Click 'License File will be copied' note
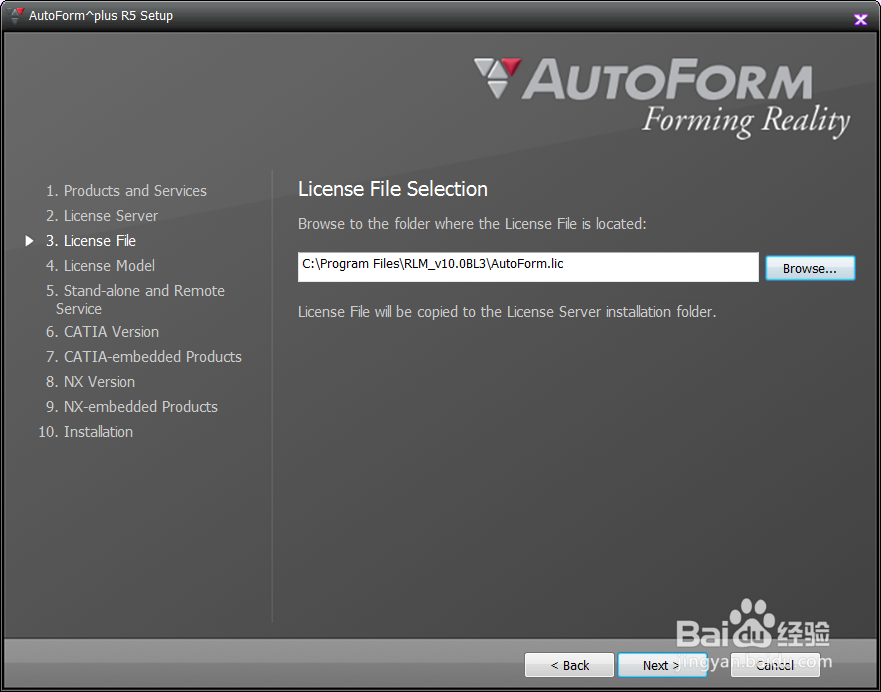This screenshot has height=692, width=881. tap(507, 312)
